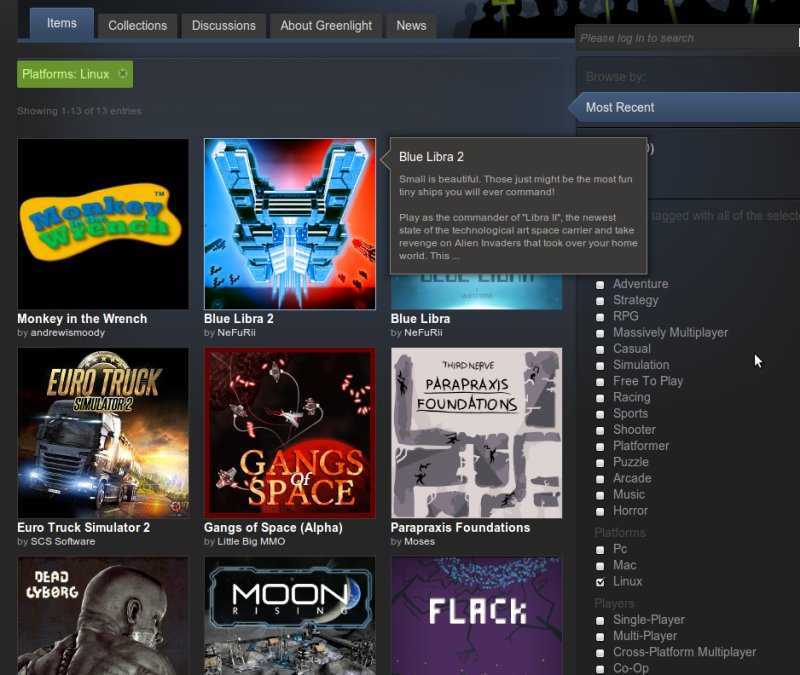Select Most Recent browse option
This screenshot has width=800, height=675.
[684, 107]
